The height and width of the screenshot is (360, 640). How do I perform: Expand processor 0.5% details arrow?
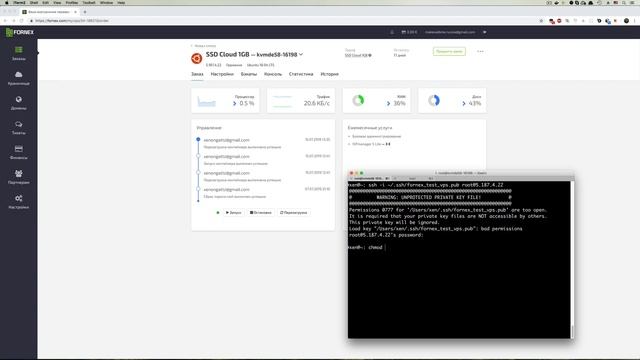[x=234, y=103]
